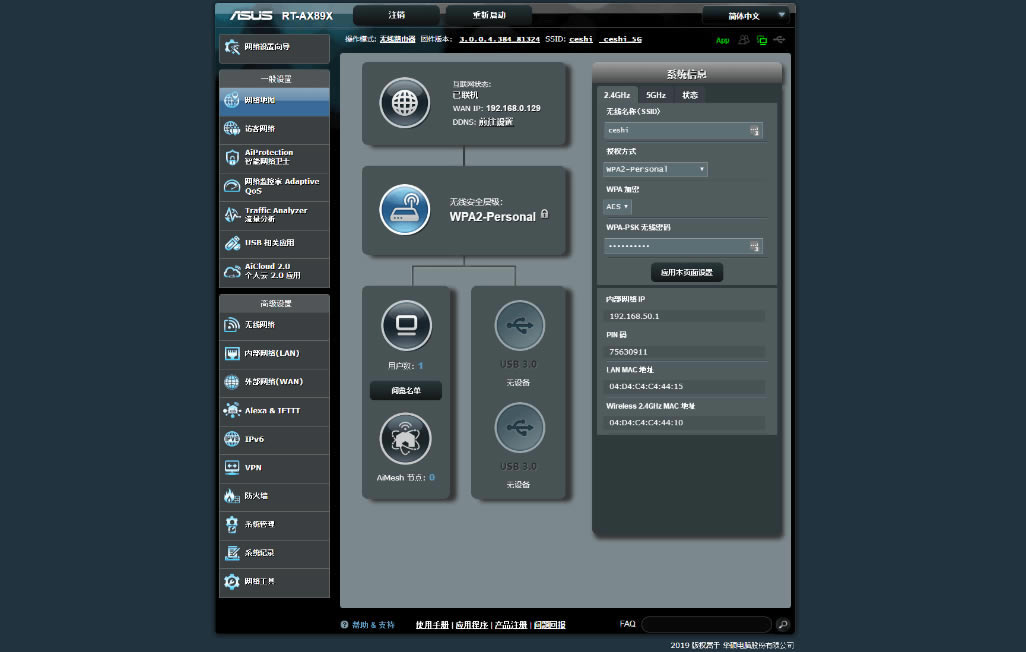
Task: Open AiProtection in the sidebar
Action: coord(274,157)
